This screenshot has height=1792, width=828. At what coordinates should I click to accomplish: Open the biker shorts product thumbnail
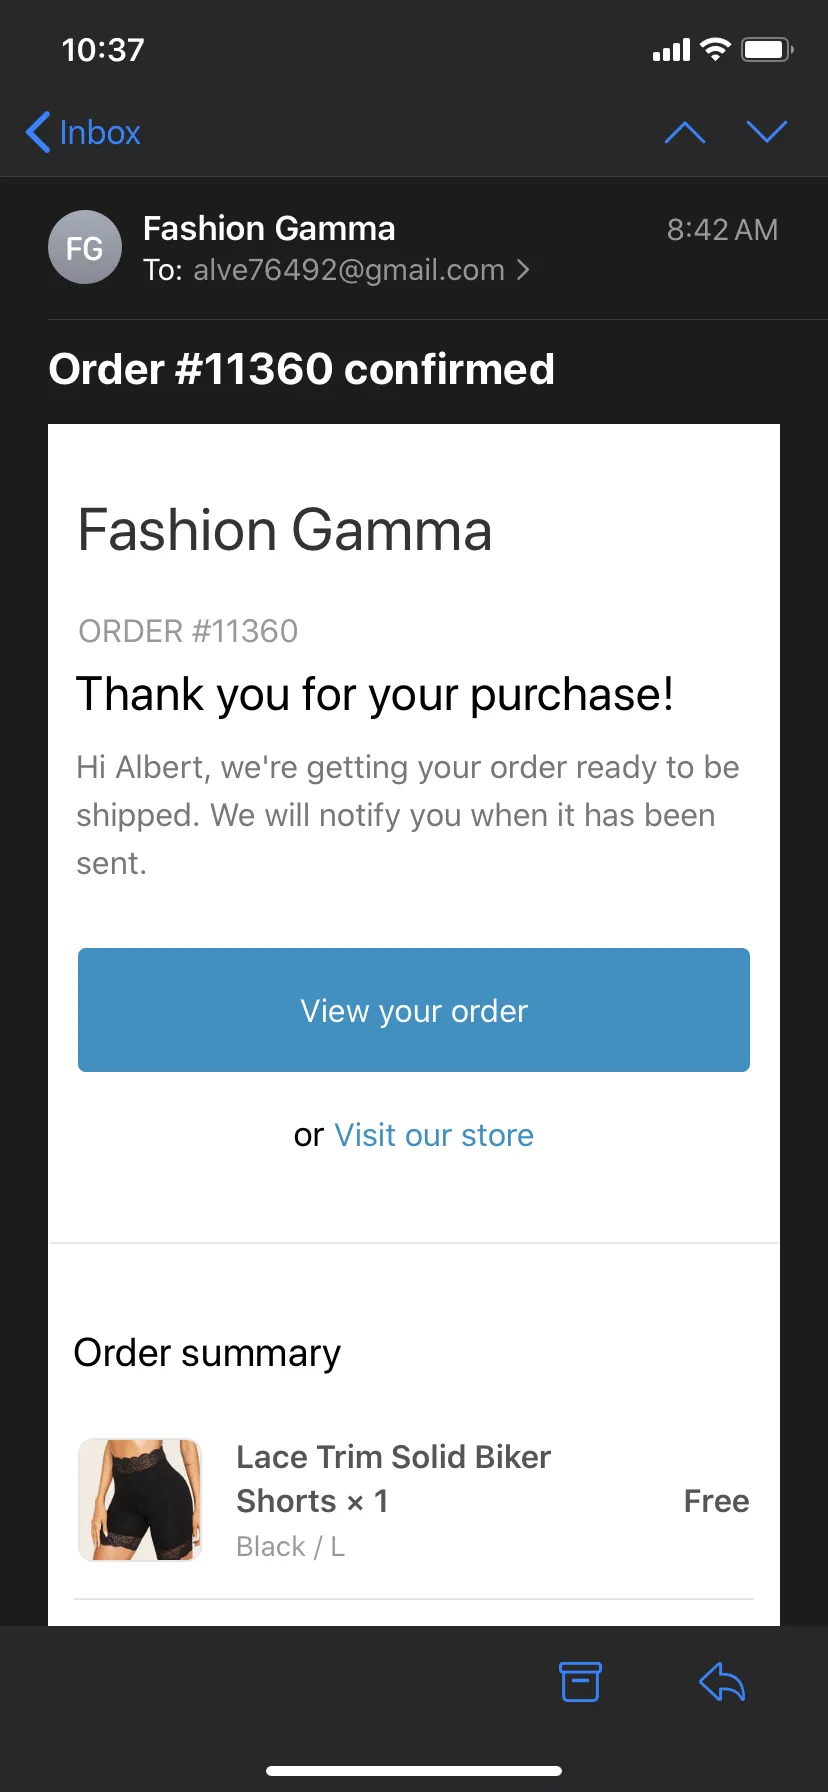pyautogui.click(x=140, y=1500)
